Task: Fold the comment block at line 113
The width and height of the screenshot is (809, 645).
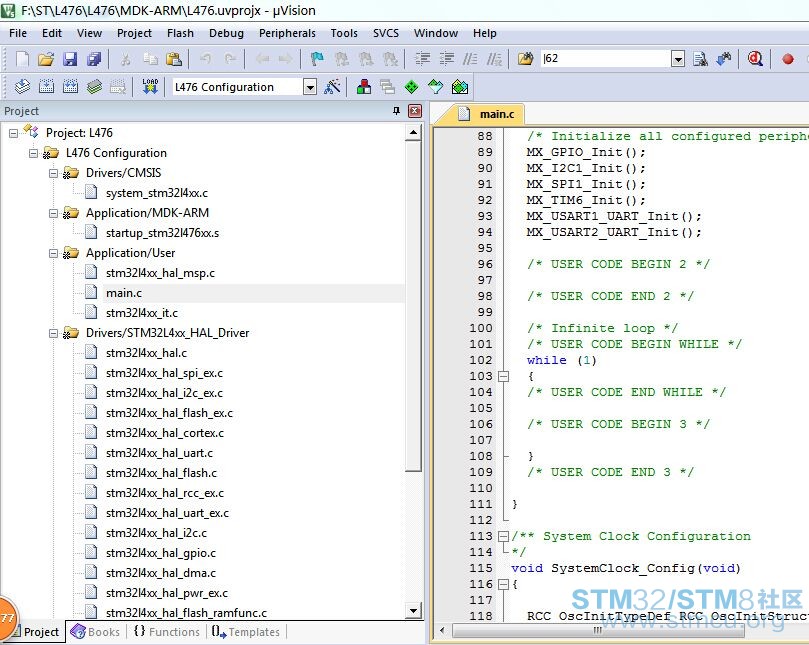Action: (x=504, y=537)
